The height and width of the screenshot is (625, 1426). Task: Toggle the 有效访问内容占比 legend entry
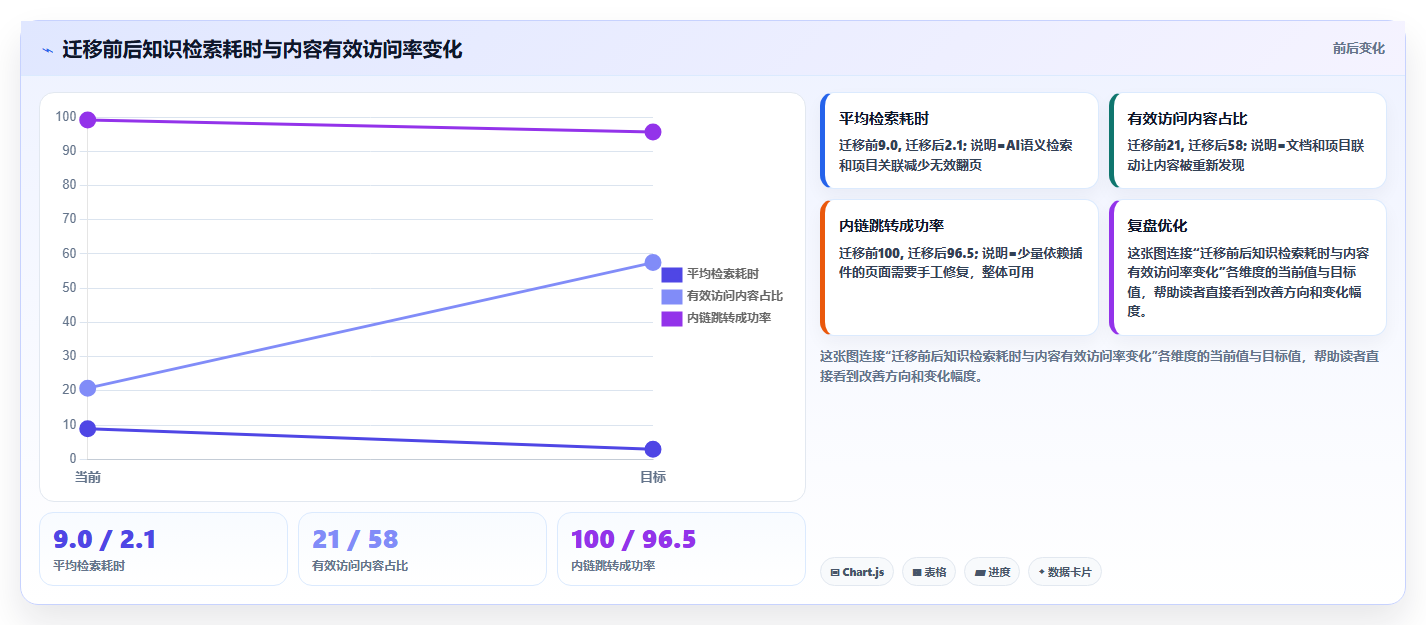click(x=722, y=296)
